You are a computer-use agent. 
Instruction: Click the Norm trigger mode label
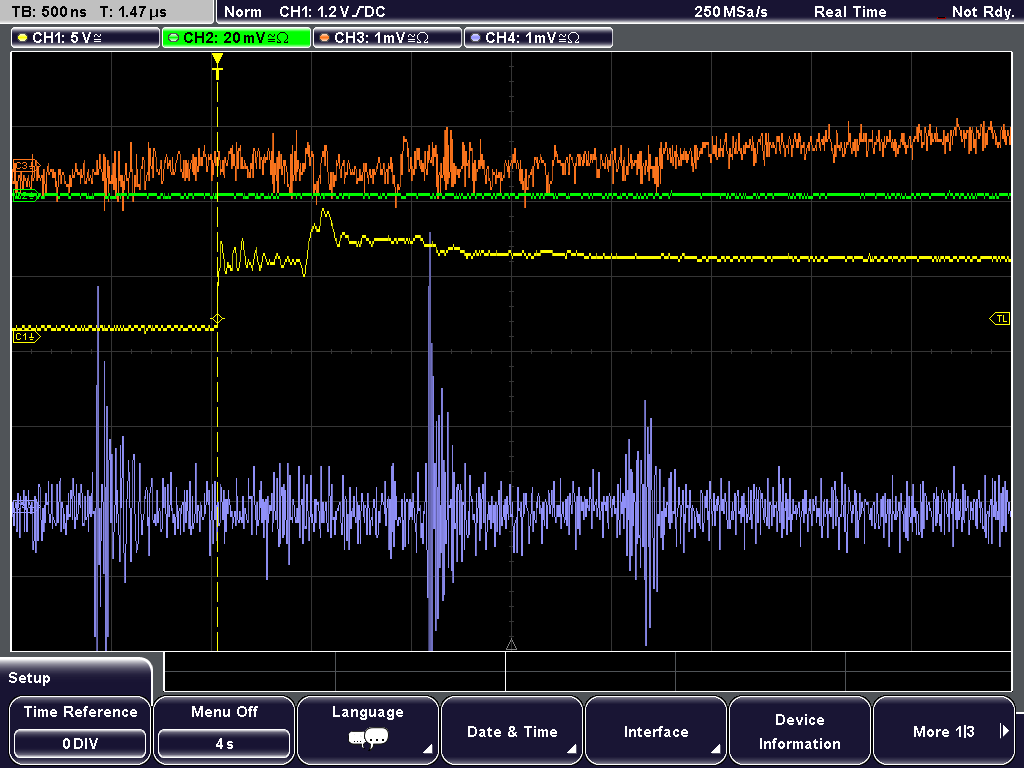click(242, 12)
